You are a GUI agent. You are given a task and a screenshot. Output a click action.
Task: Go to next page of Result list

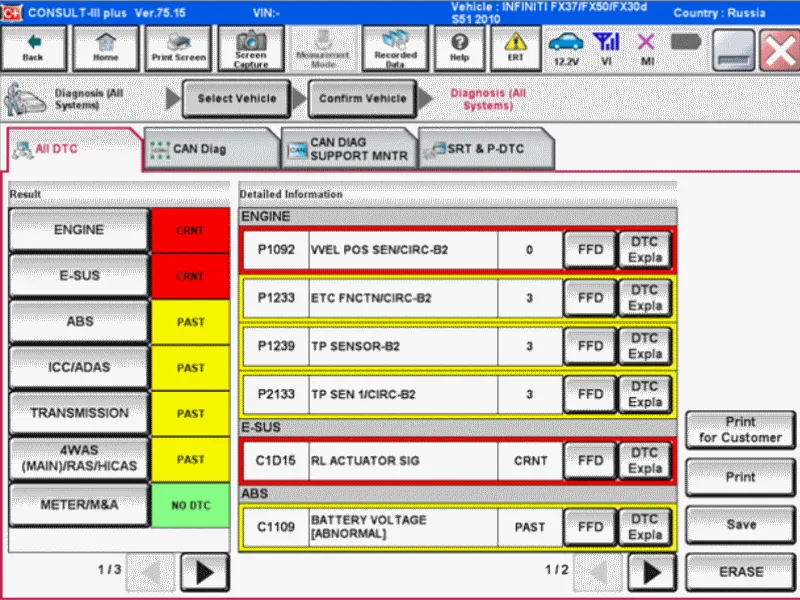205,572
